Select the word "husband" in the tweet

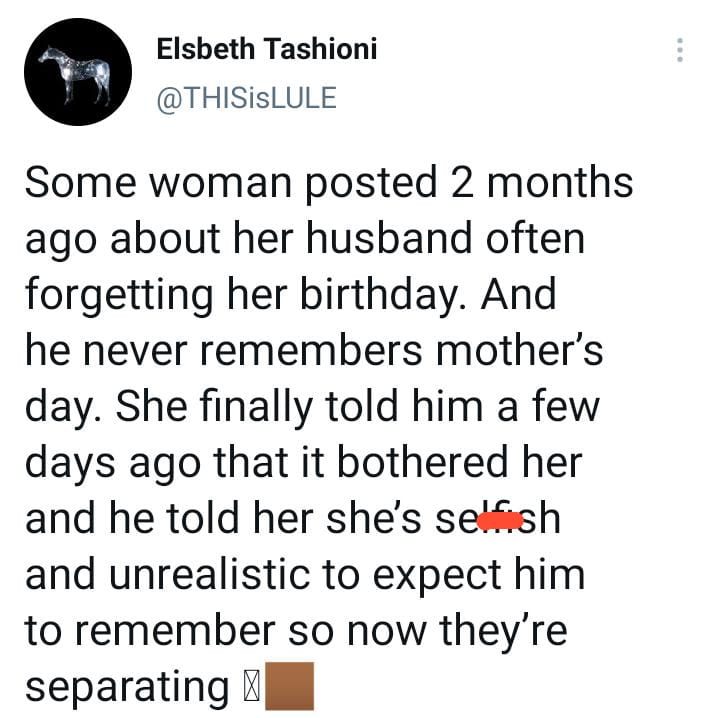[x=389, y=237]
